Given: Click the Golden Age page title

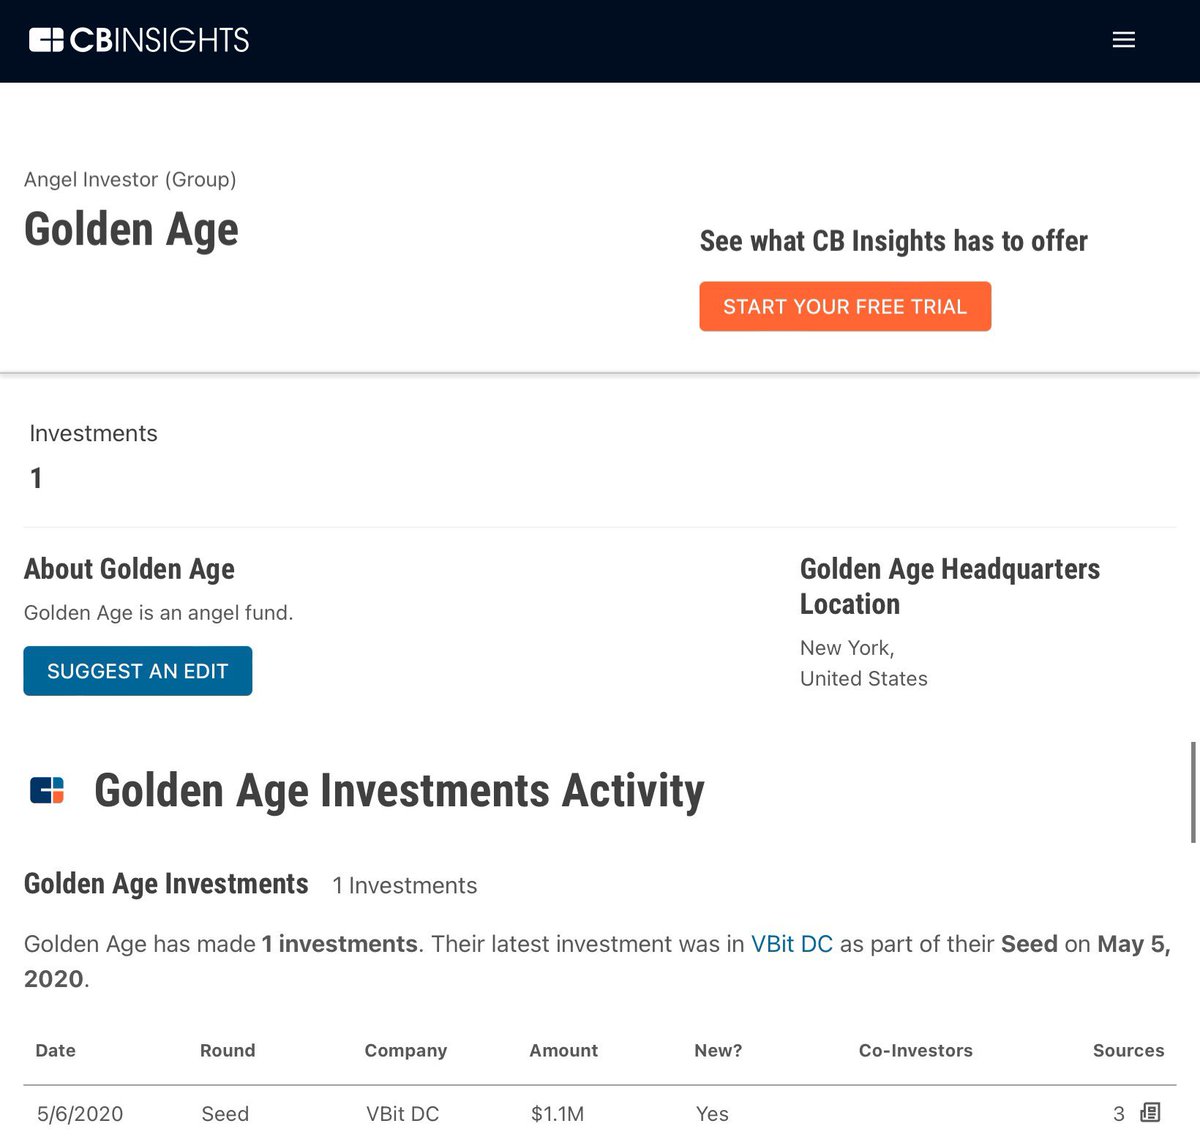Looking at the screenshot, I should [131, 230].
